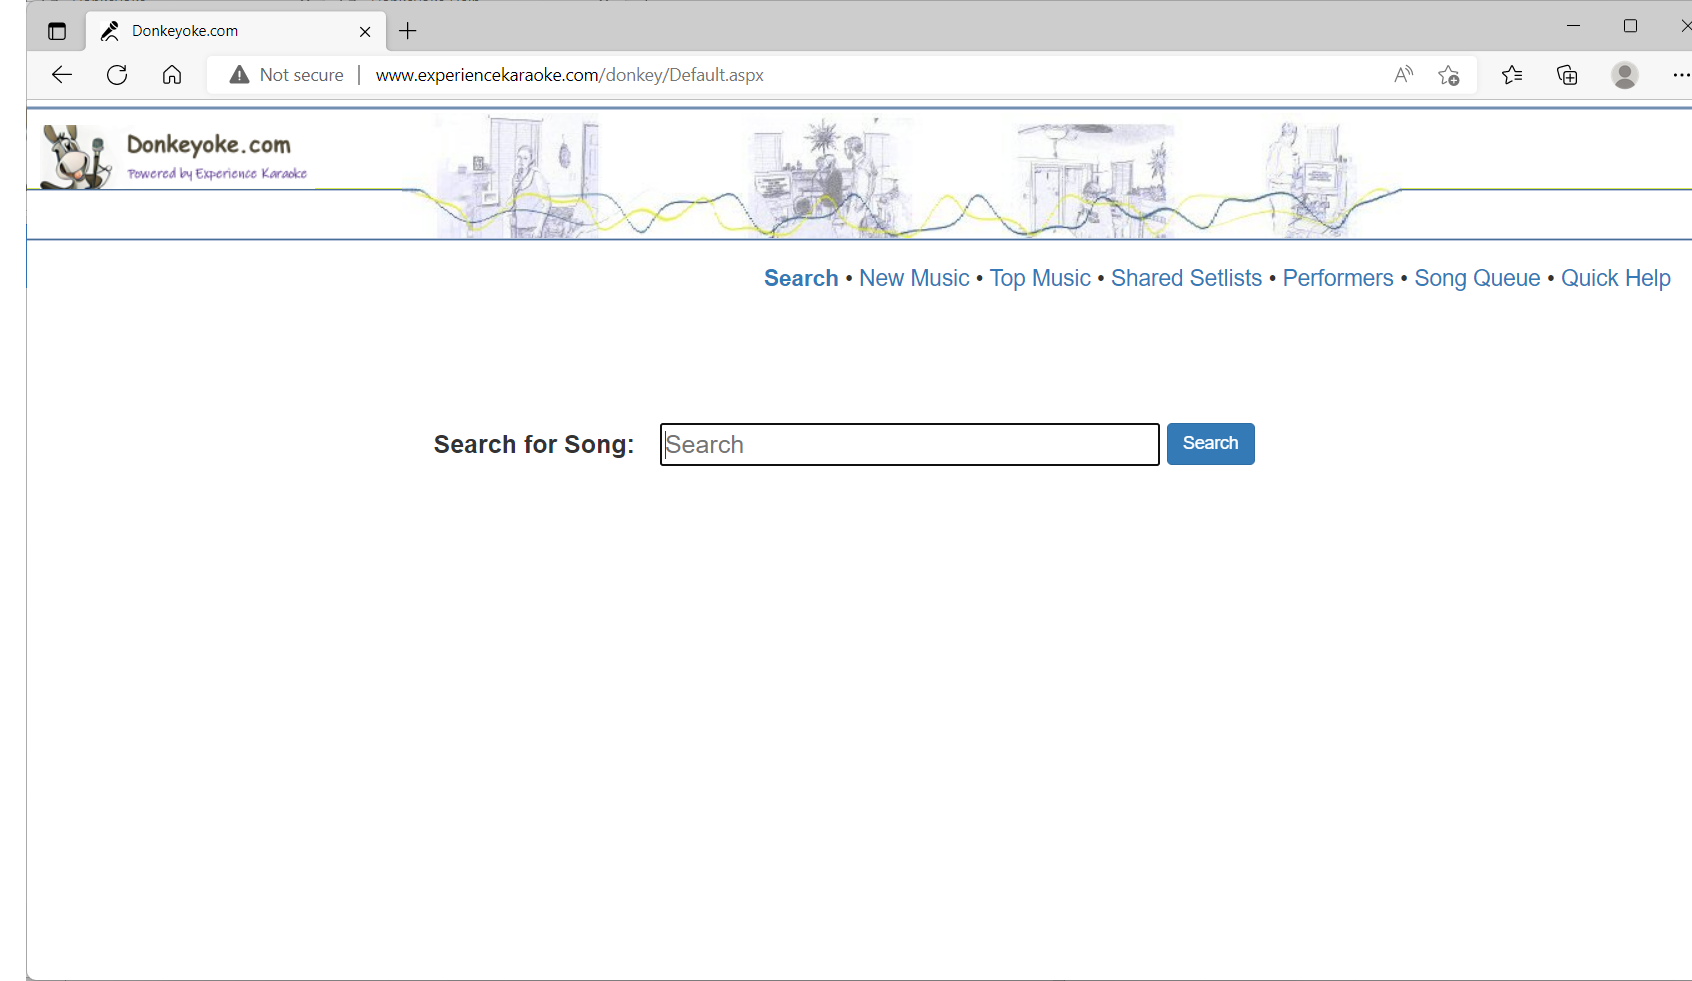Click the back navigation arrow
The width and height of the screenshot is (1692, 981).
[61, 74]
